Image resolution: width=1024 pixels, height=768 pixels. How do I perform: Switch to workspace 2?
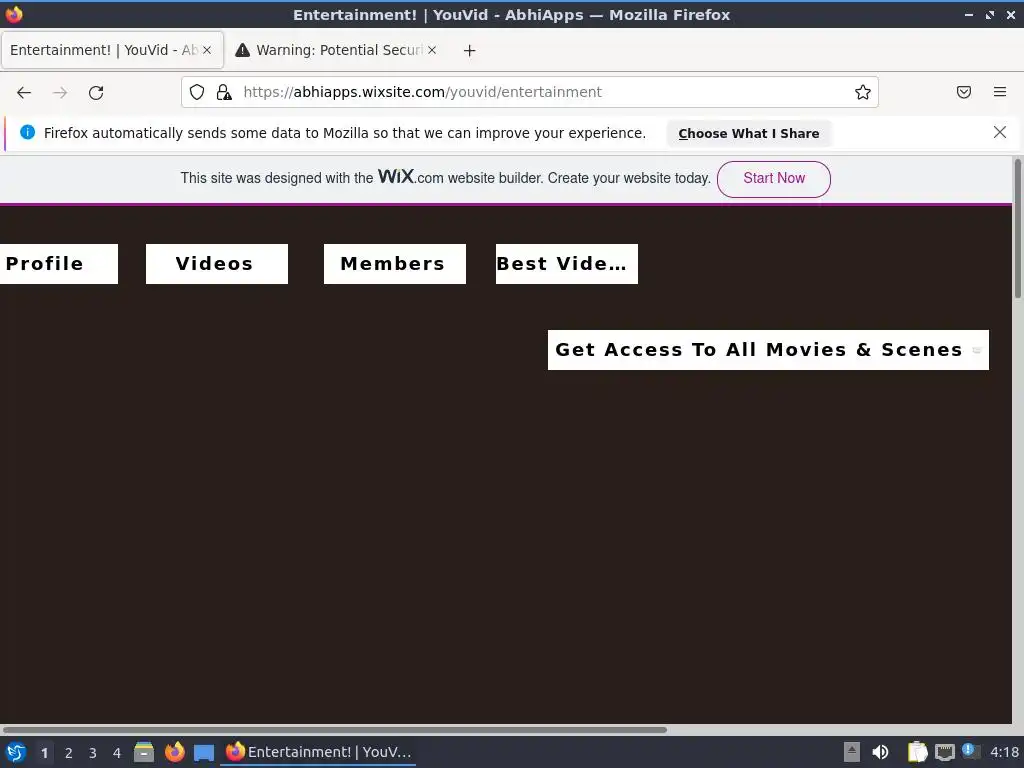tap(69, 753)
